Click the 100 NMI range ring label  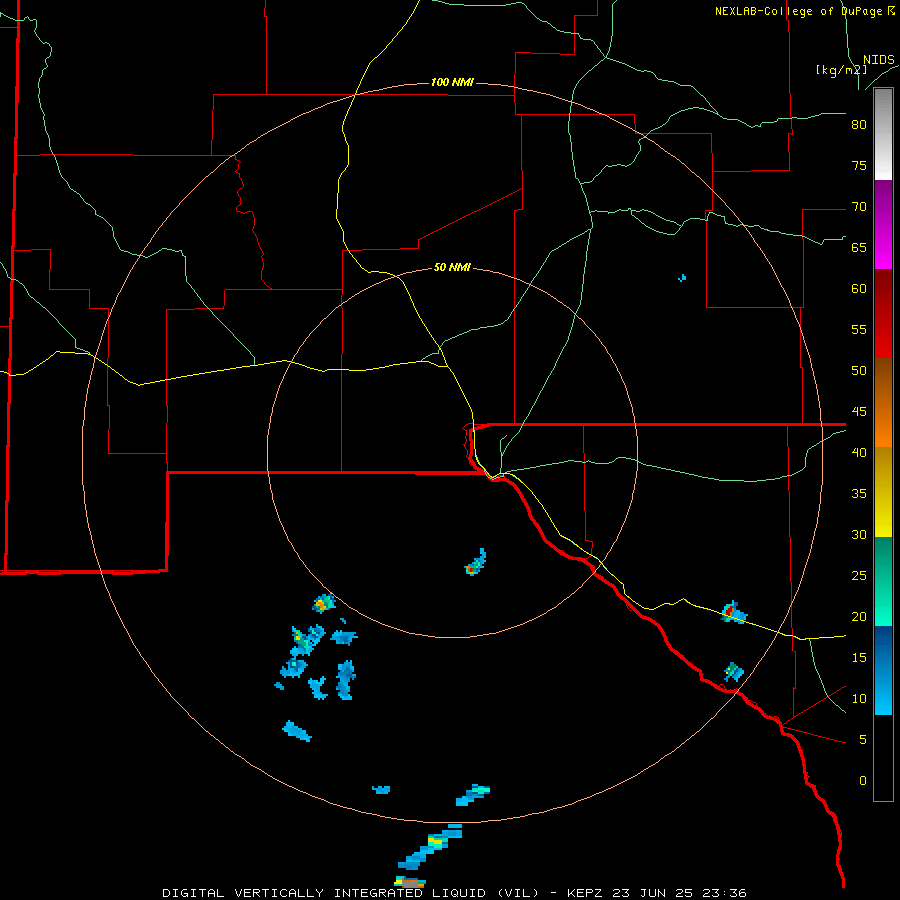(x=452, y=82)
